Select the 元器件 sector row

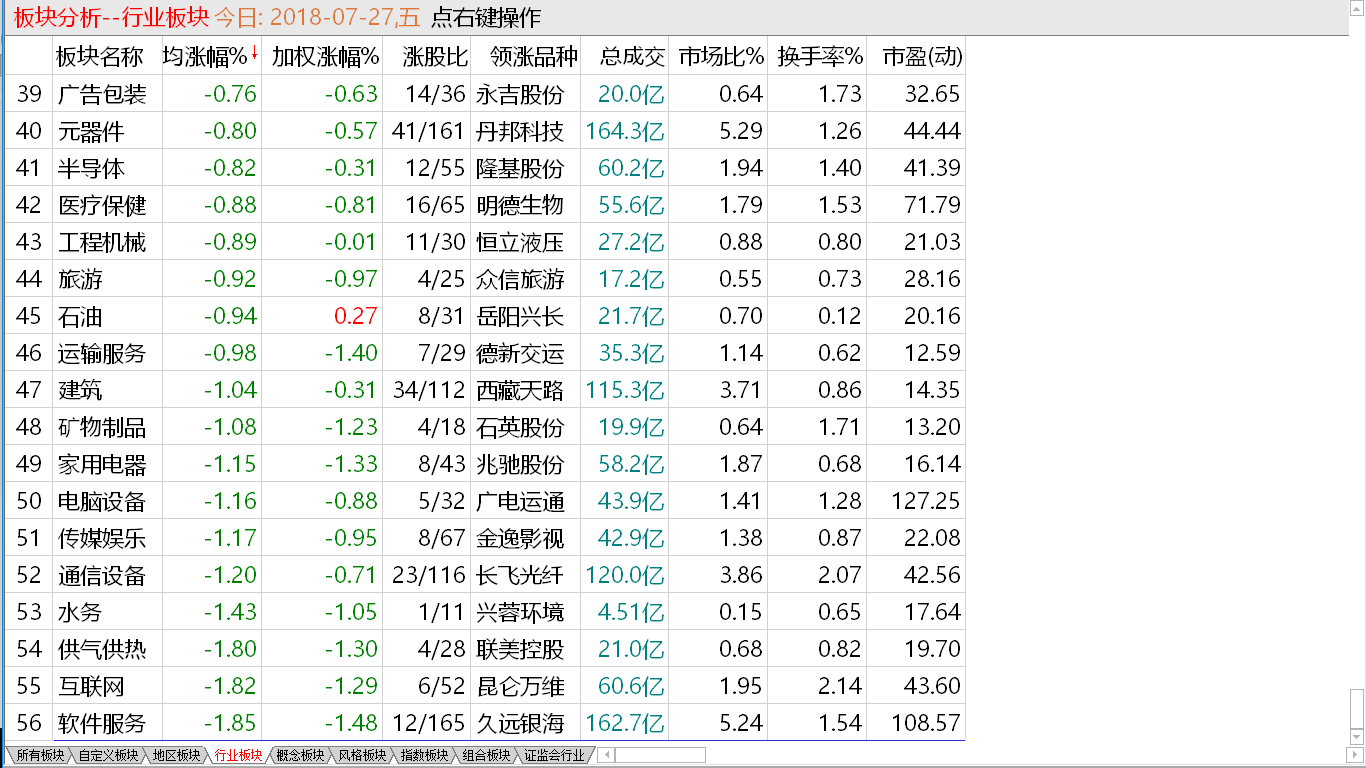(x=484, y=131)
